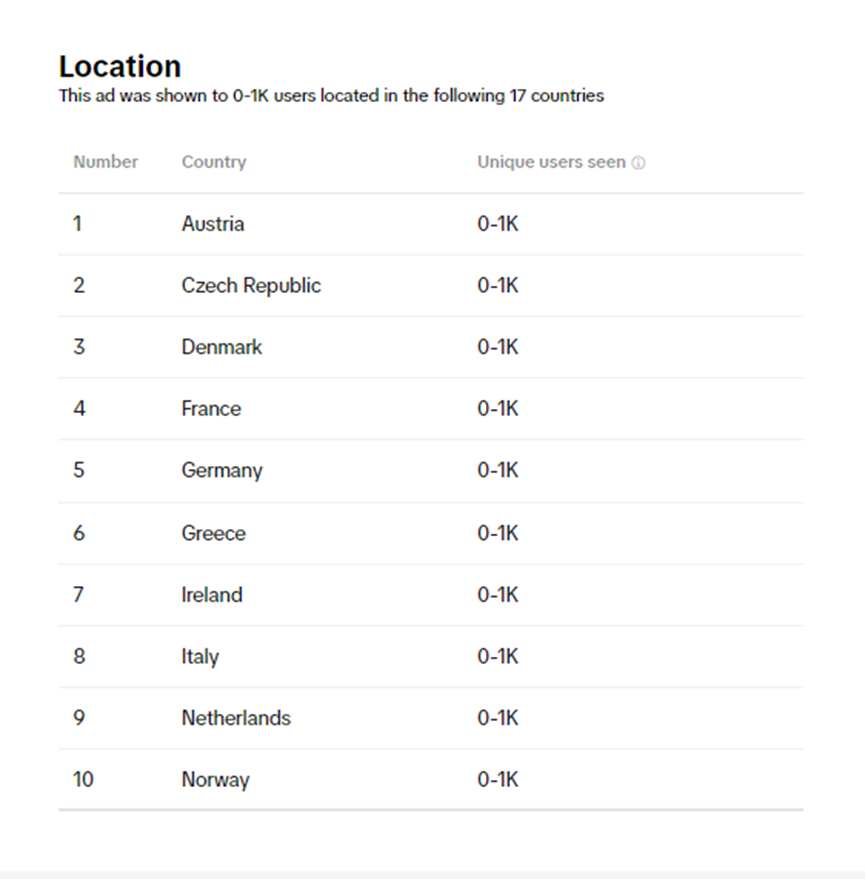The image size is (865, 879).
Task: Click the 0-1K value for Austria
Action: click(x=498, y=224)
